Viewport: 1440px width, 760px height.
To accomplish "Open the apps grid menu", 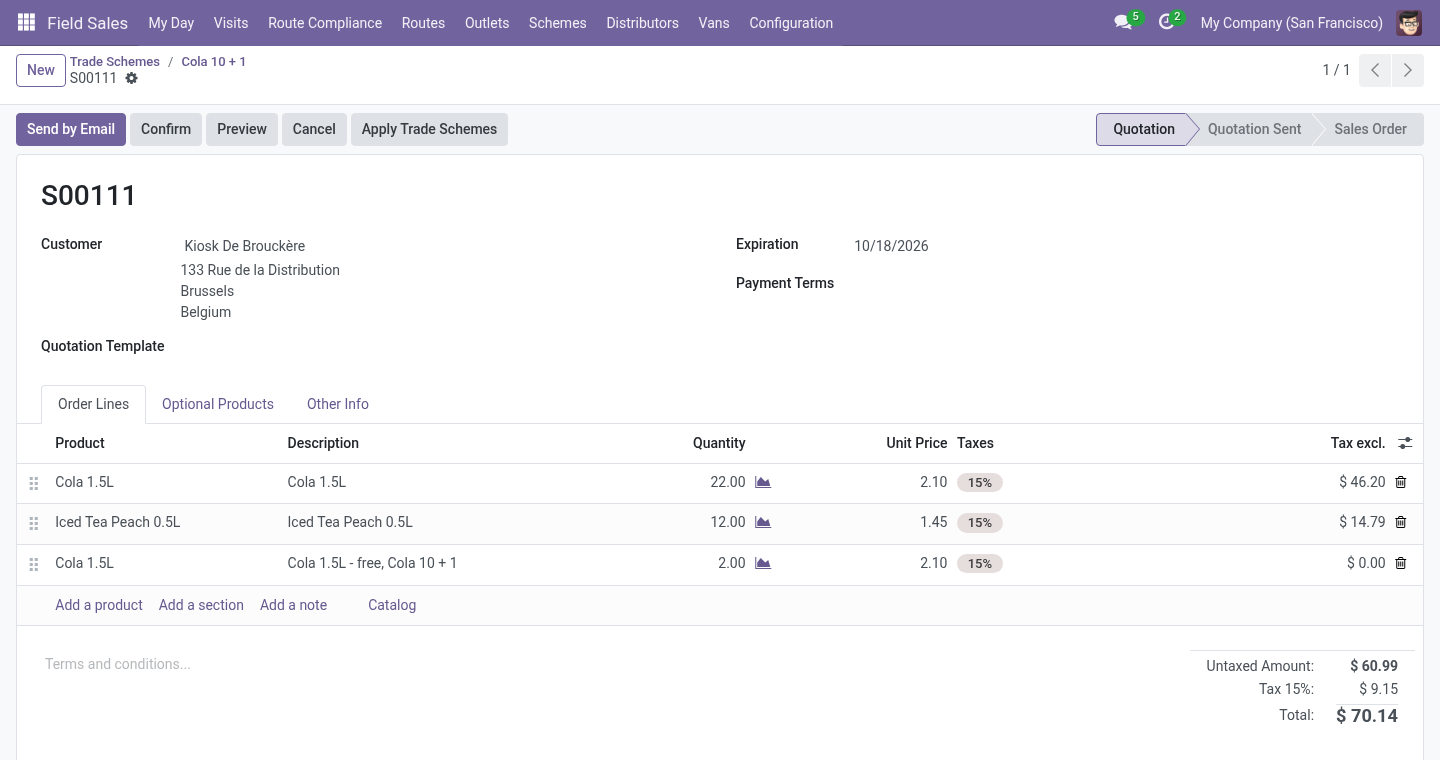I will click(x=27, y=22).
